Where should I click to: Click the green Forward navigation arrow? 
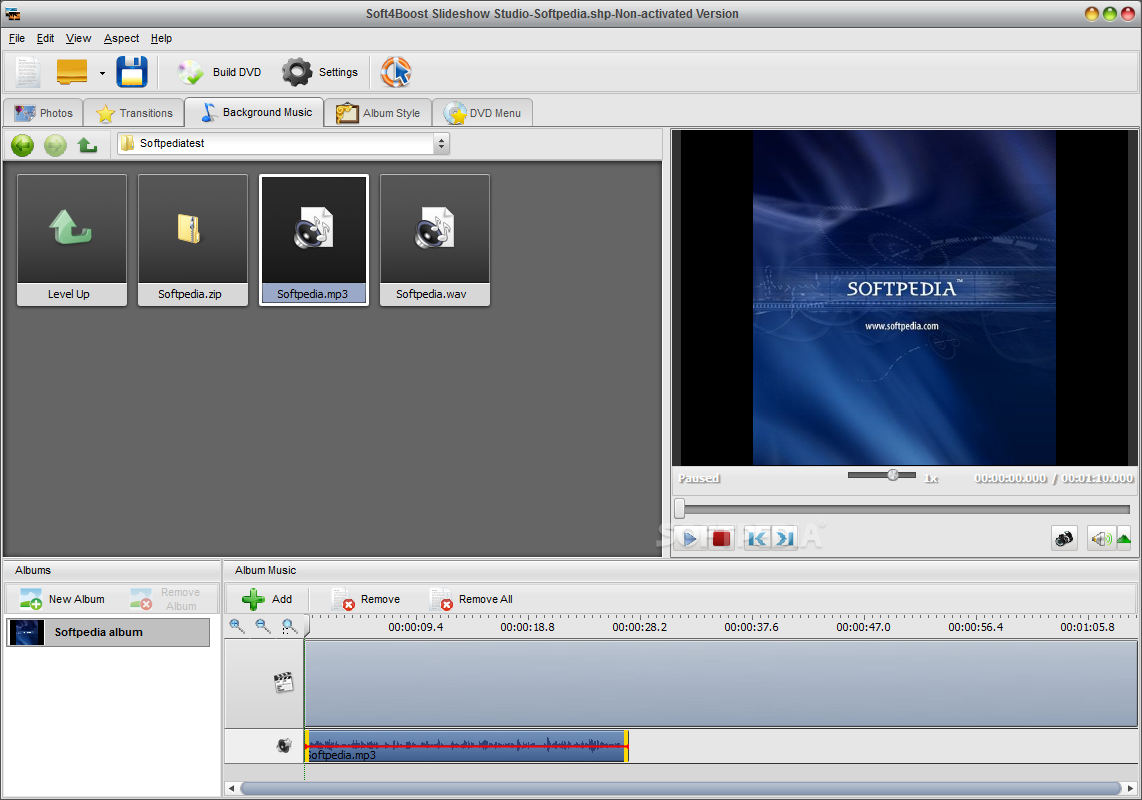tap(55, 145)
